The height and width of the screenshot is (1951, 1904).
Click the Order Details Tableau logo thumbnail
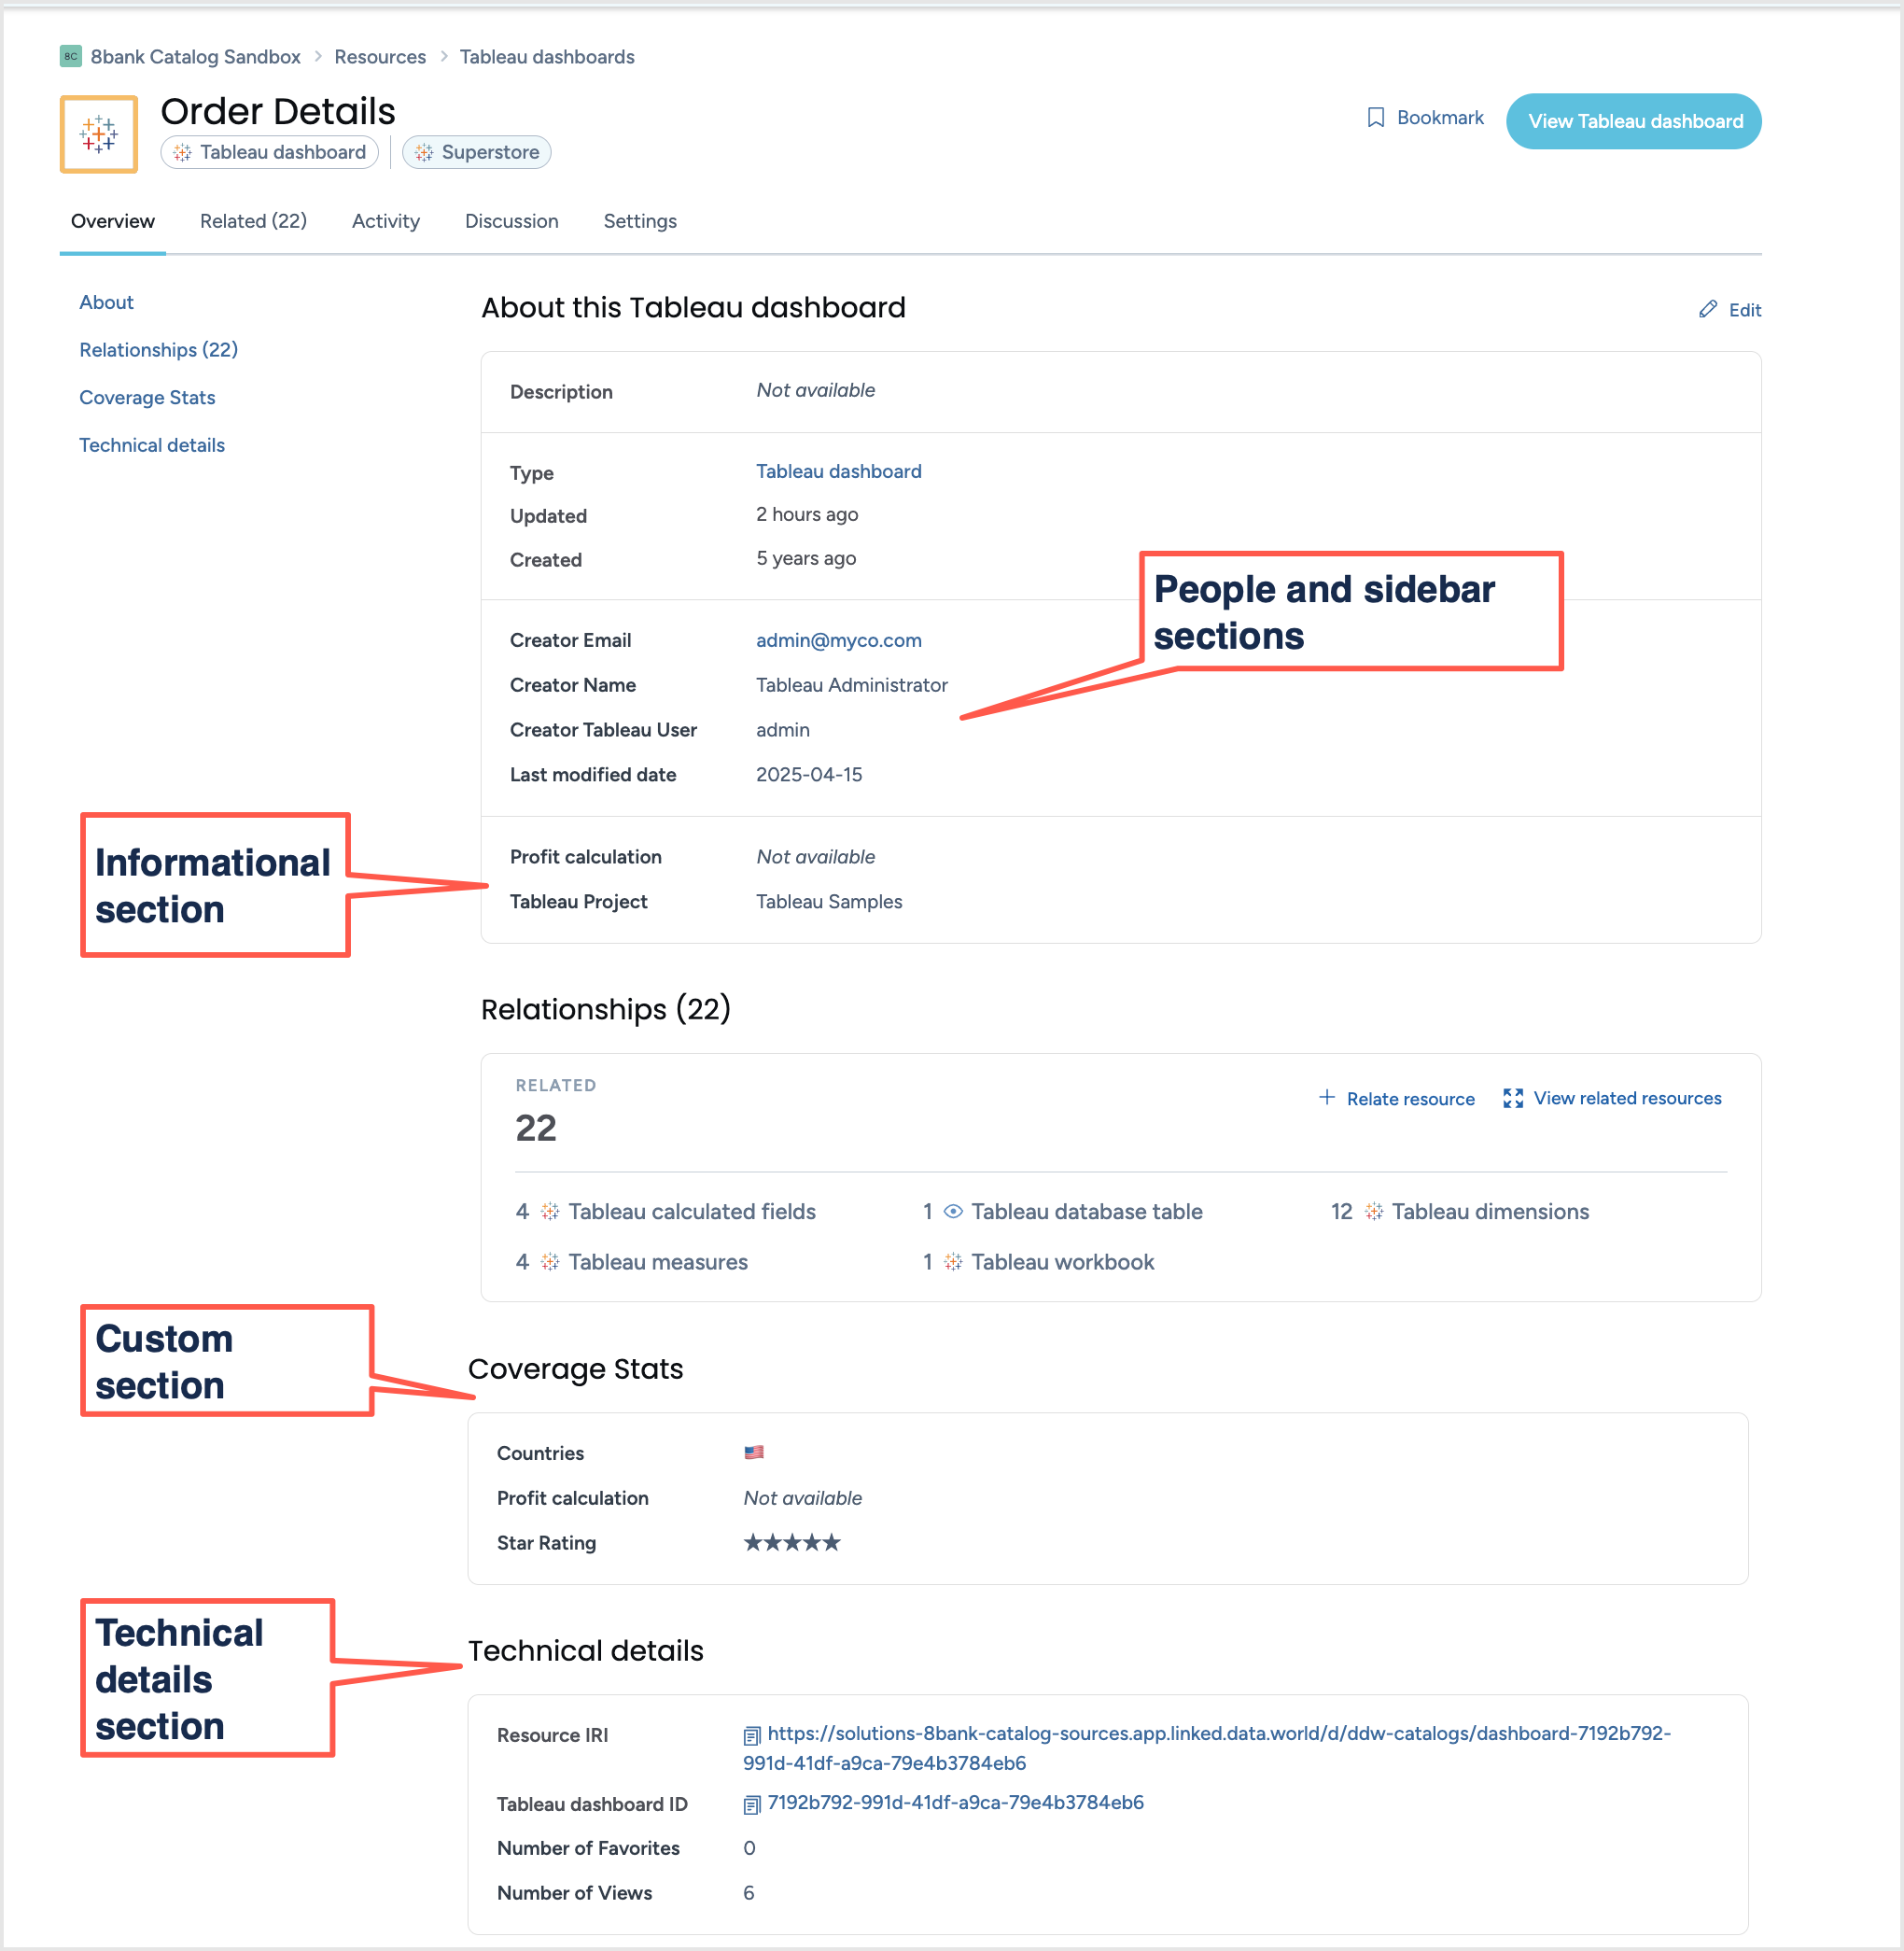coord(99,134)
